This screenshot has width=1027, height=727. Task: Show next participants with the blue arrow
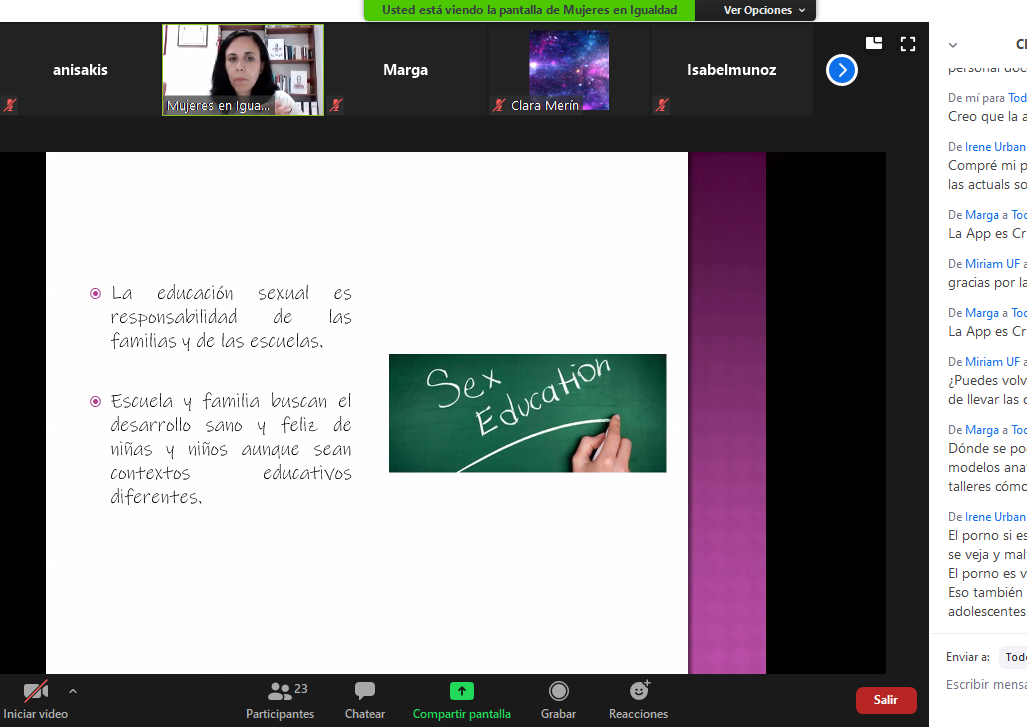[842, 70]
